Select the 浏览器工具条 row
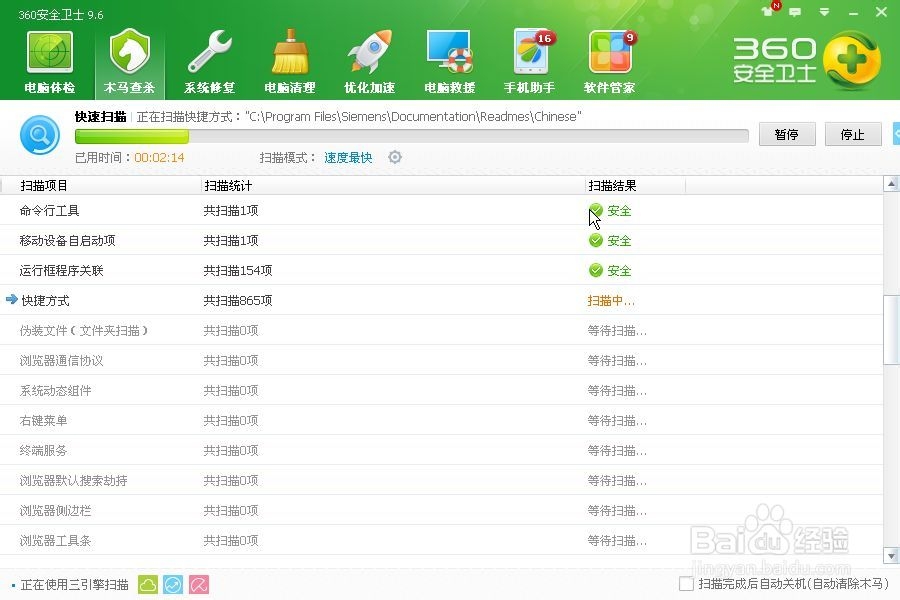This screenshot has height=600, width=900. tap(441, 540)
